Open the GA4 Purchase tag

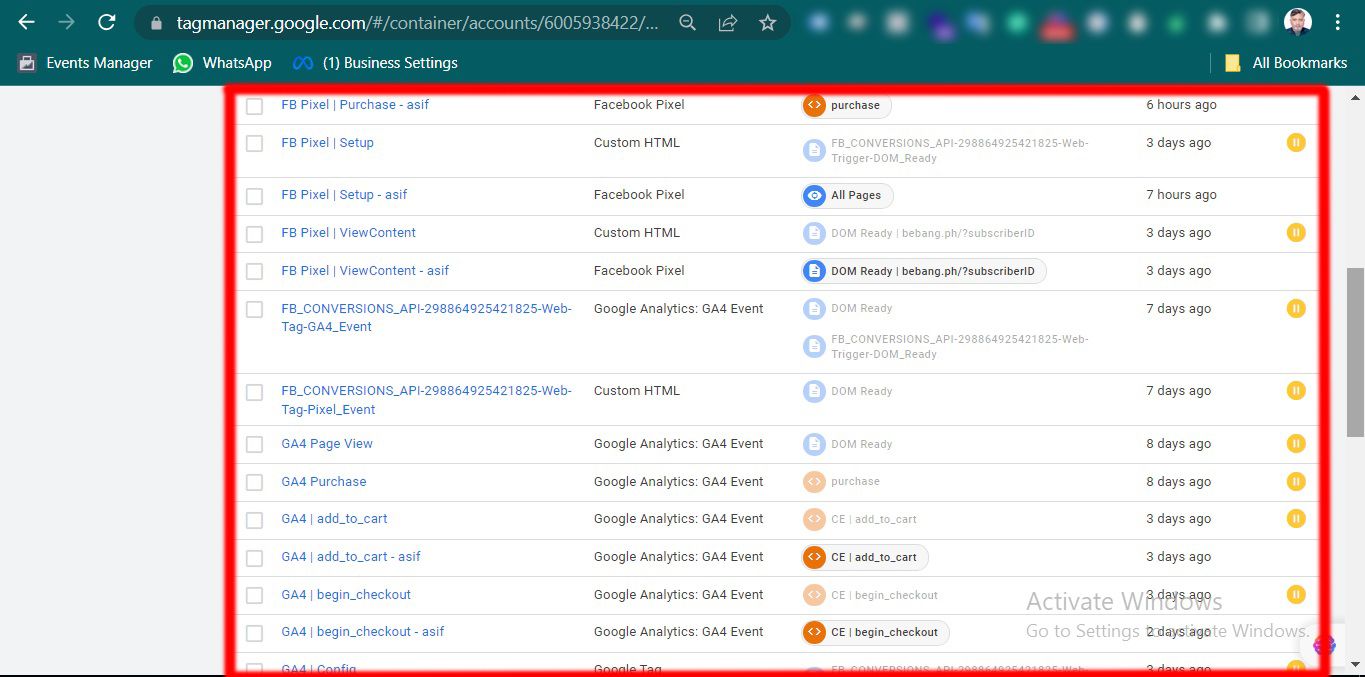pyautogui.click(x=324, y=482)
